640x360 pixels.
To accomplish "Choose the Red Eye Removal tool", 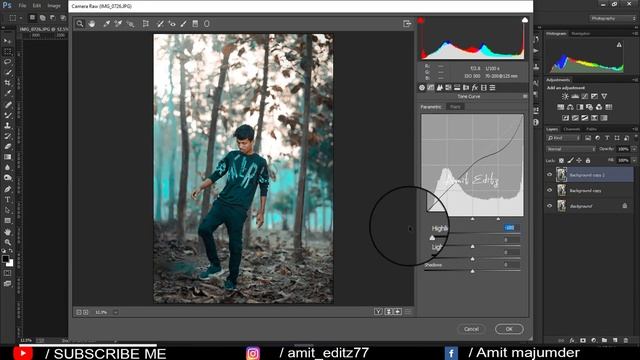I will (x=172, y=24).
